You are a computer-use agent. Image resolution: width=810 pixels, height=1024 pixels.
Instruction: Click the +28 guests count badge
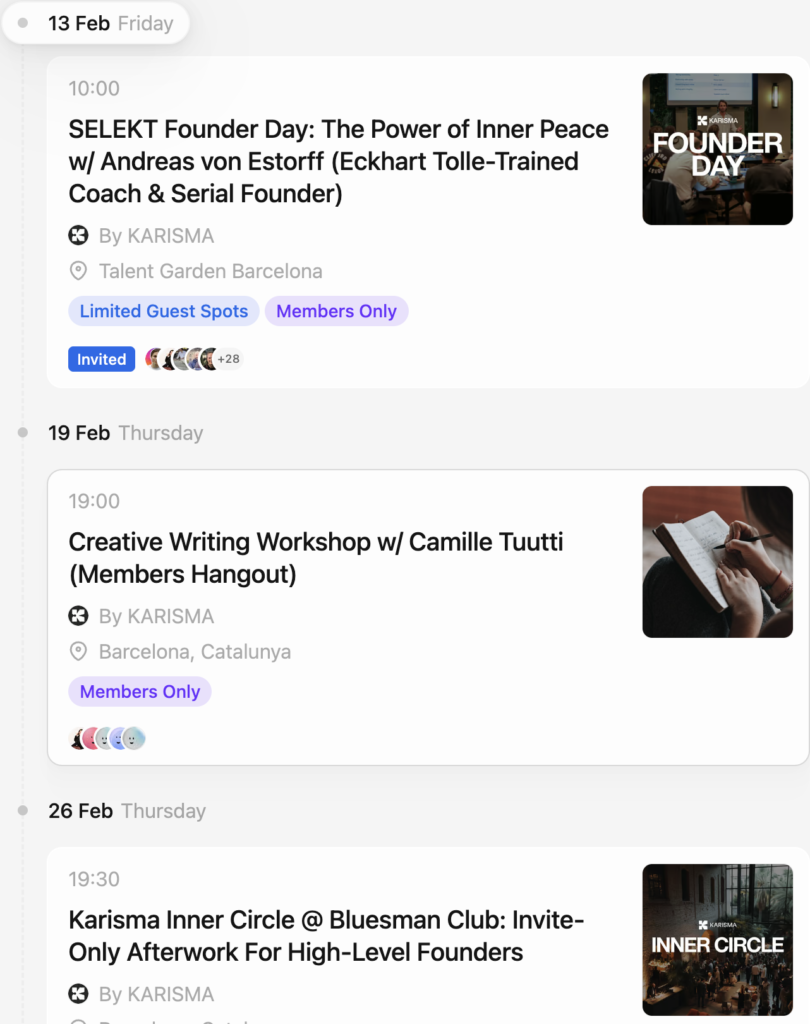click(229, 359)
